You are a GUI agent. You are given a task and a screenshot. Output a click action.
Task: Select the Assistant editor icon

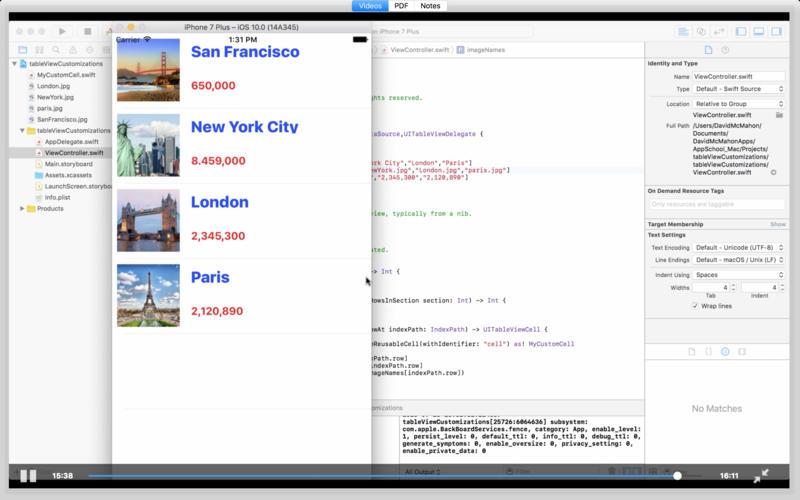701,32
